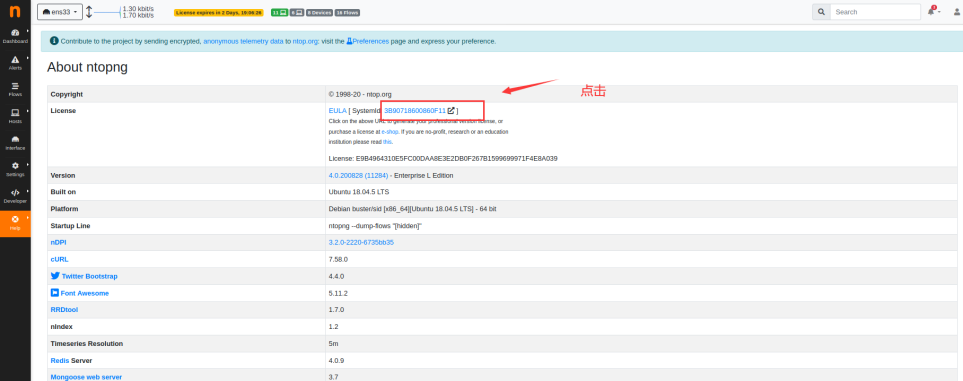
Task: Click the search magnifier icon
Action: tap(821, 12)
